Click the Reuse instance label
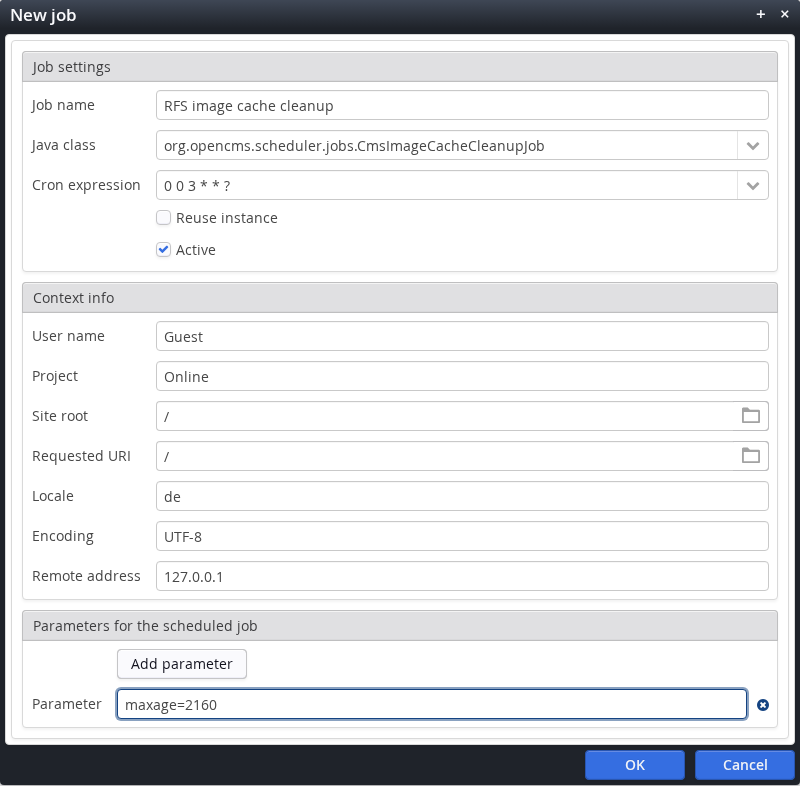Image resolution: width=800 pixels, height=786 pixels. [227, 218]
